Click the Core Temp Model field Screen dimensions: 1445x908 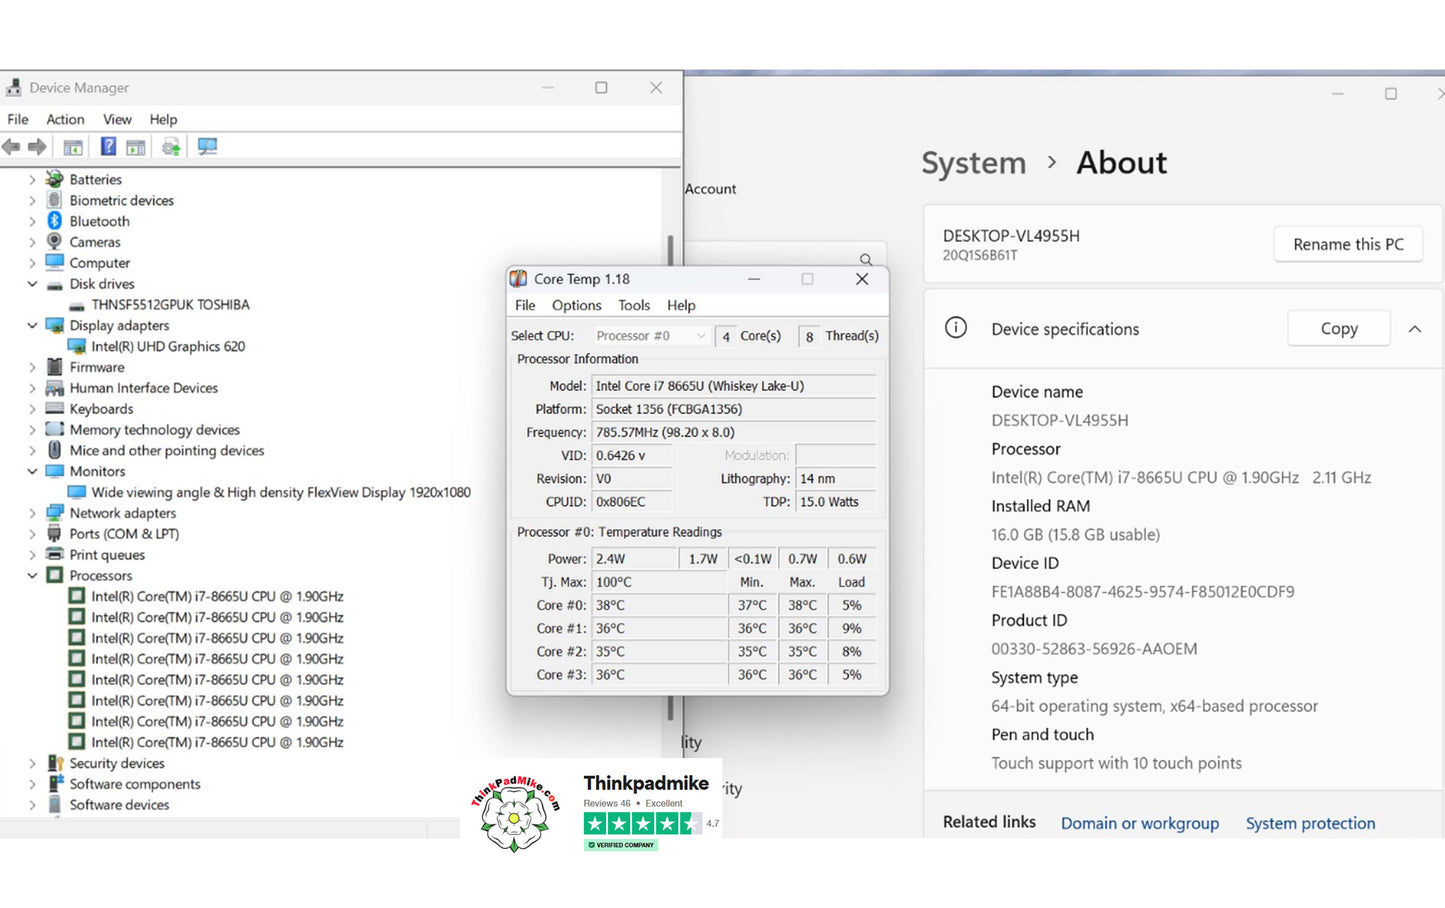pos(734,386)
